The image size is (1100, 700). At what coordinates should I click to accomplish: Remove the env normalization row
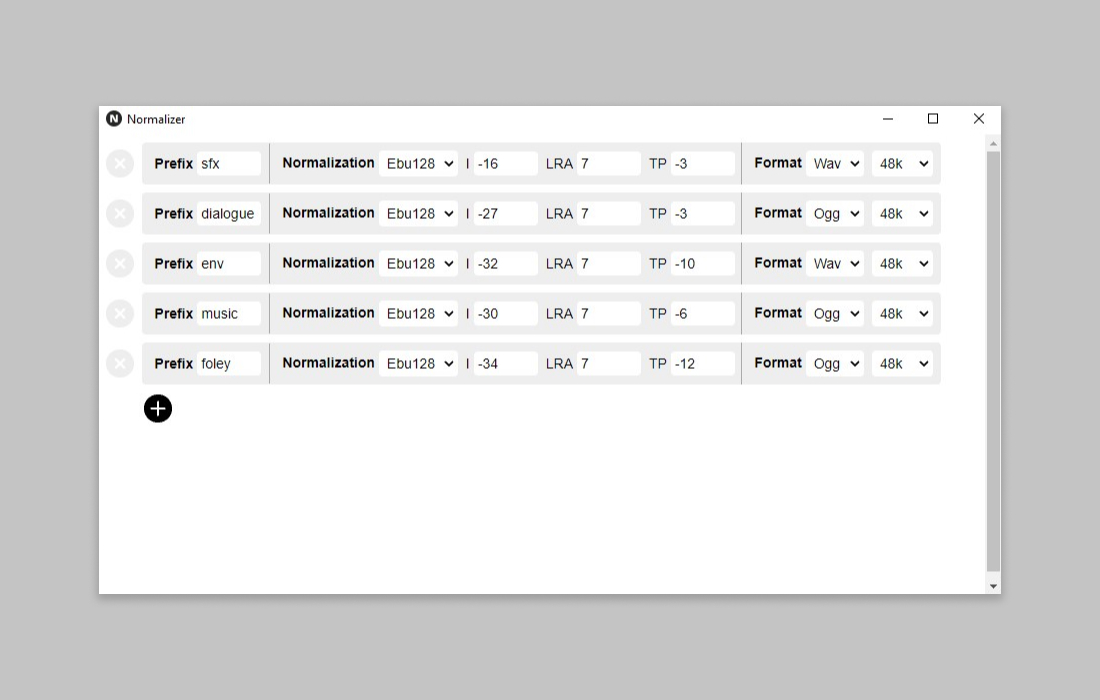119,263
